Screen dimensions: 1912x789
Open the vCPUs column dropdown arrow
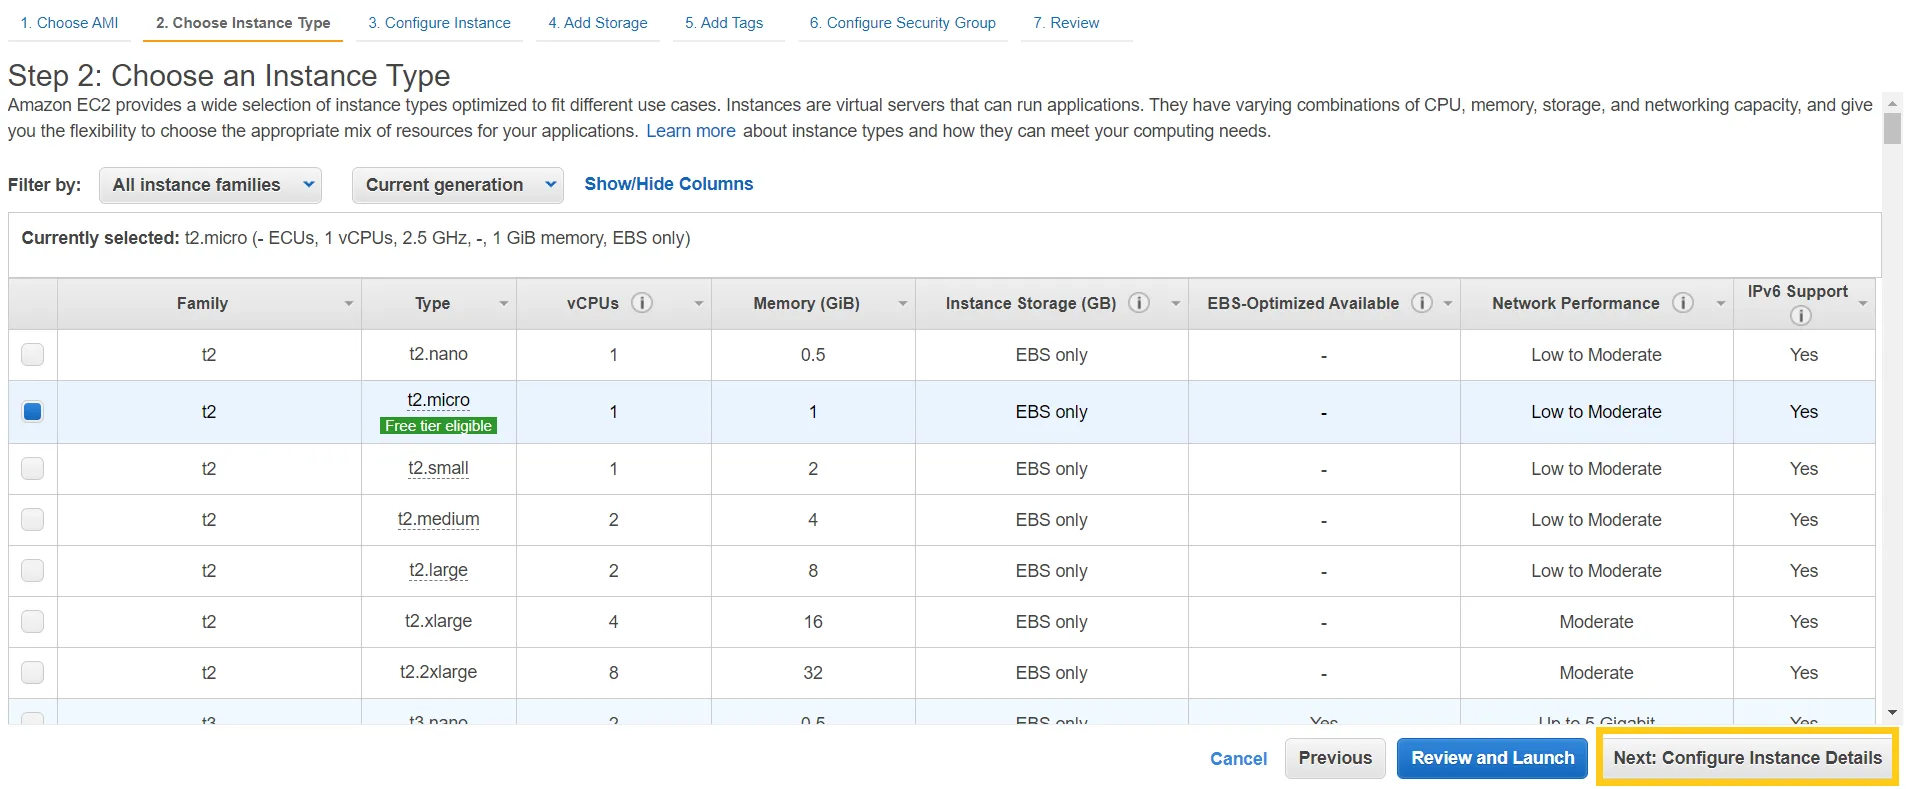click(698, 304)
